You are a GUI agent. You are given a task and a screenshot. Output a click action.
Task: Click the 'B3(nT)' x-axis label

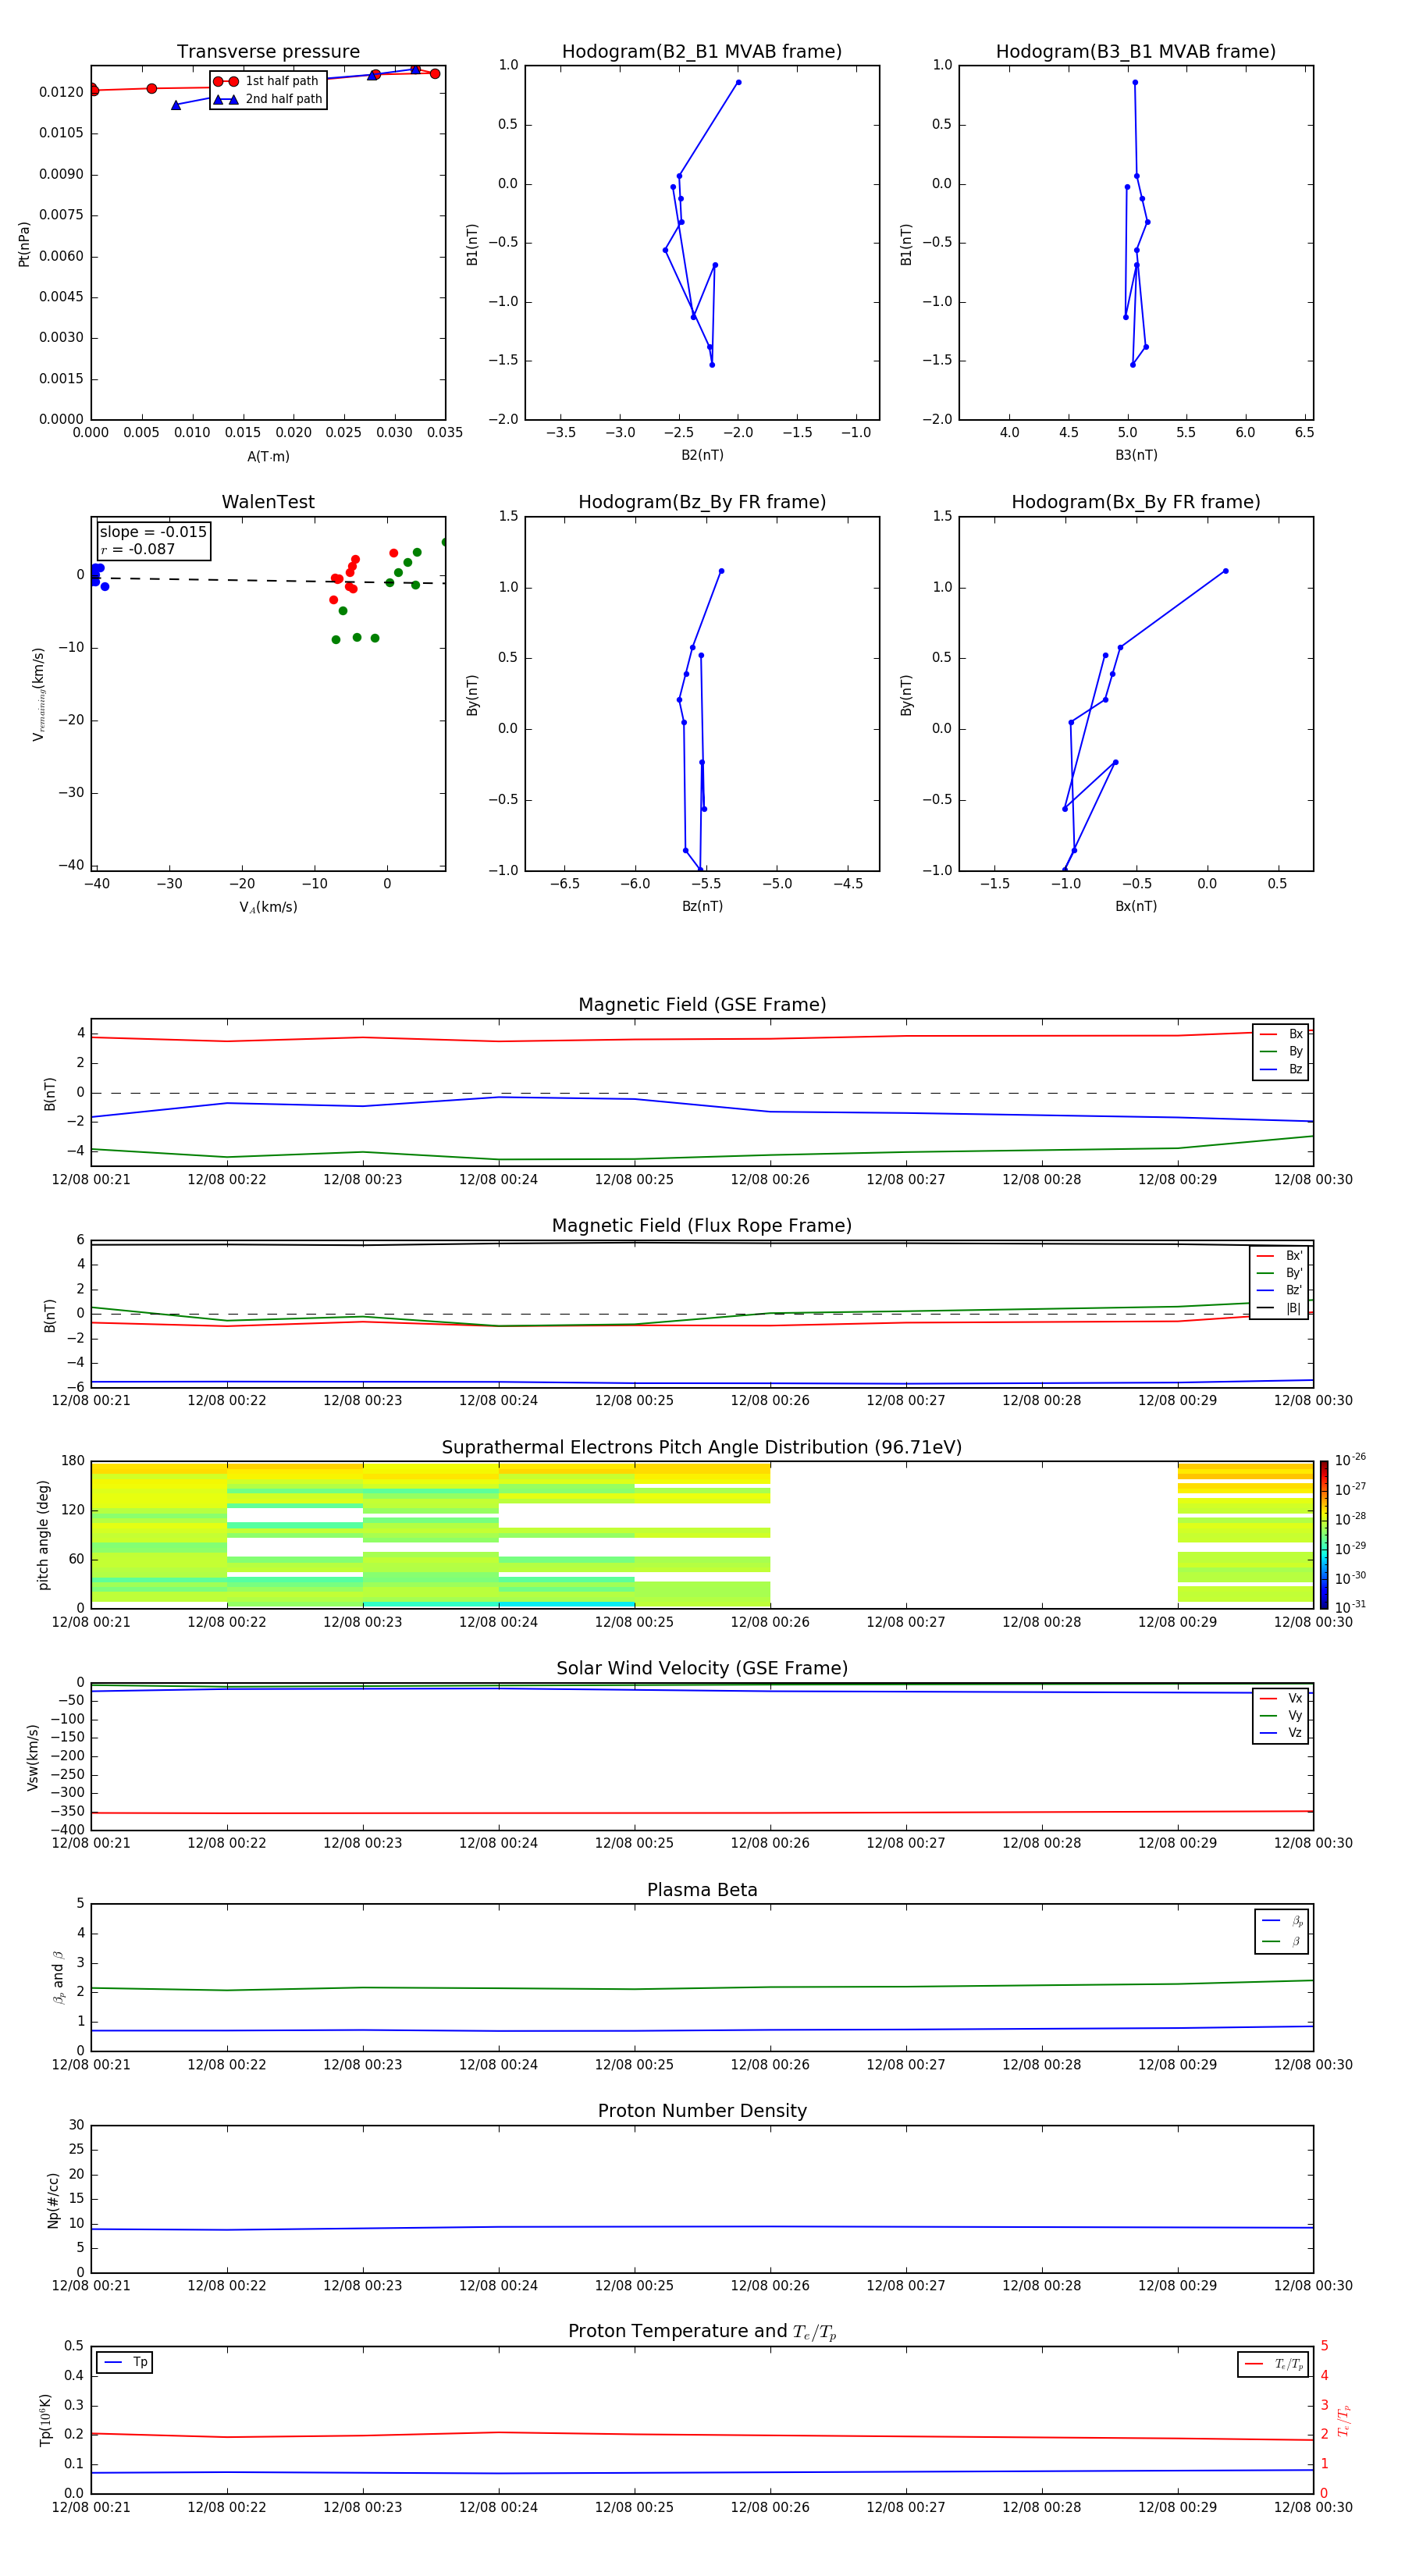point(1136,456)
